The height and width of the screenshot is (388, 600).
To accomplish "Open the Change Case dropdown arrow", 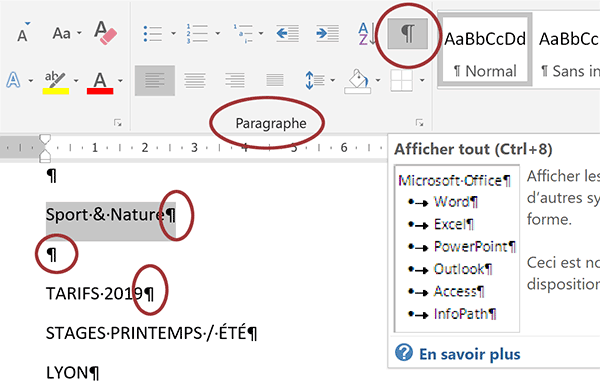I will (79, 33).
